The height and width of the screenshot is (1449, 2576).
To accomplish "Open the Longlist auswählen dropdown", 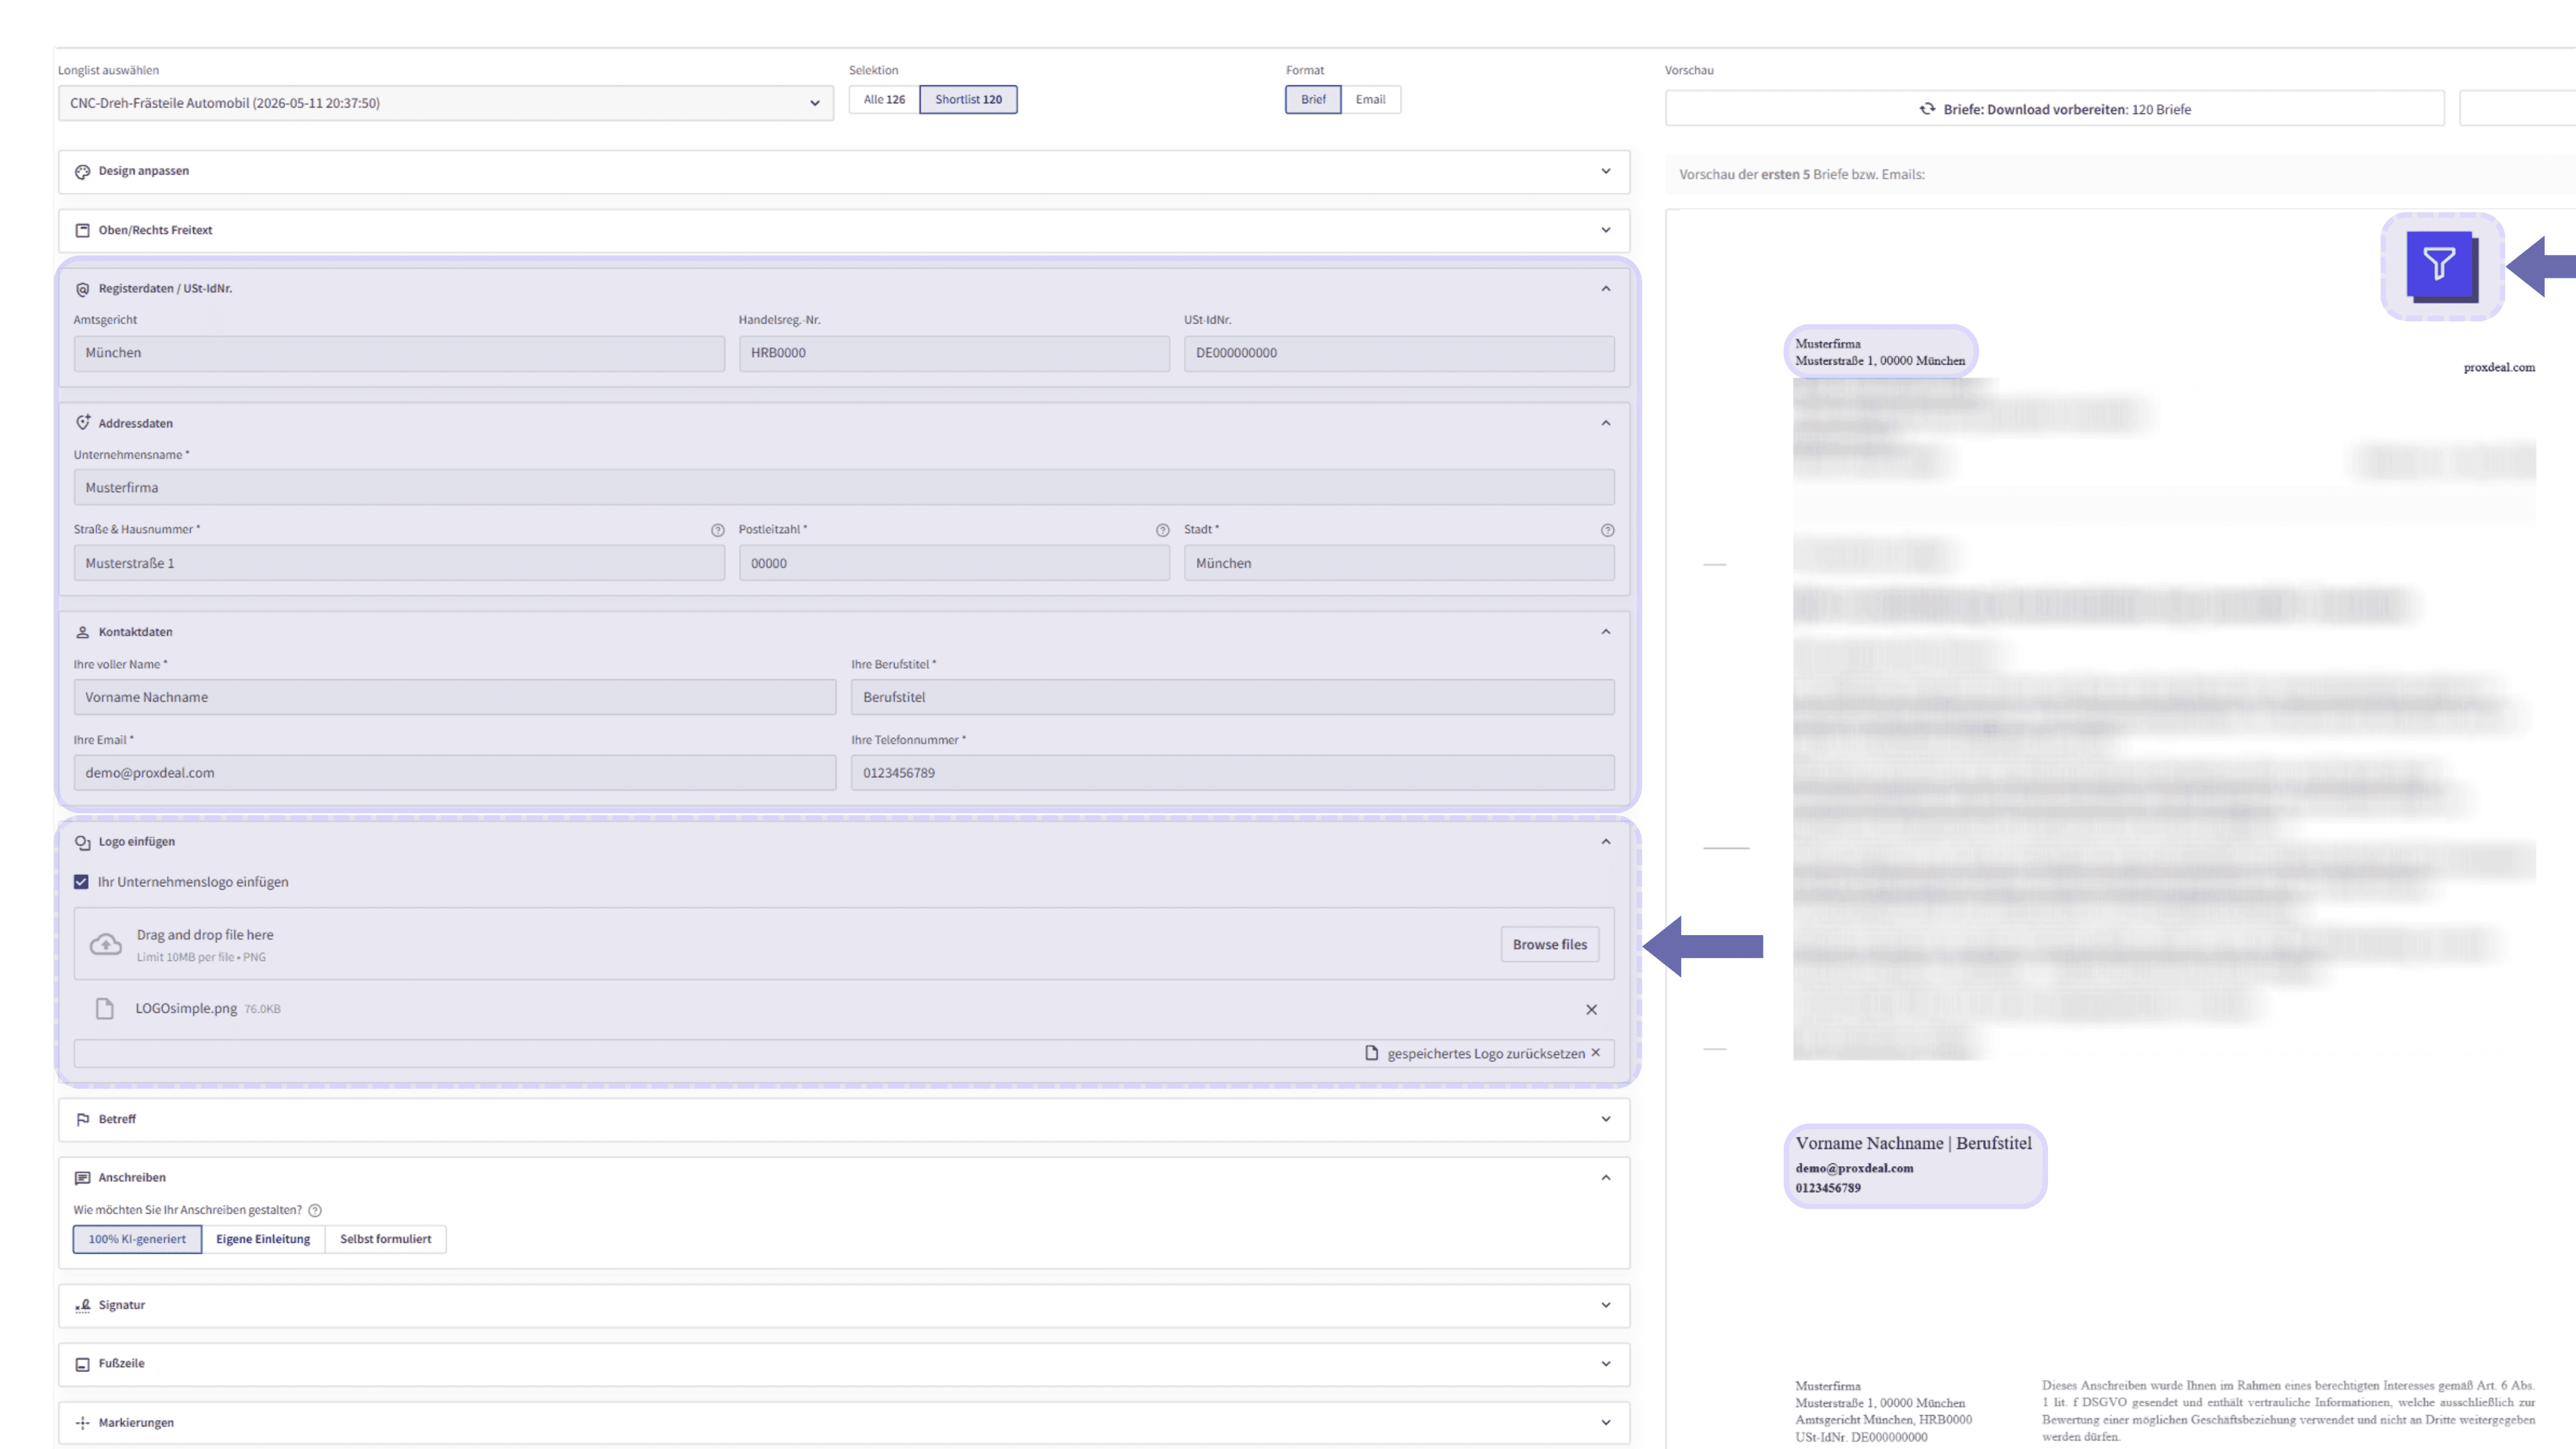I will point(445,103).
